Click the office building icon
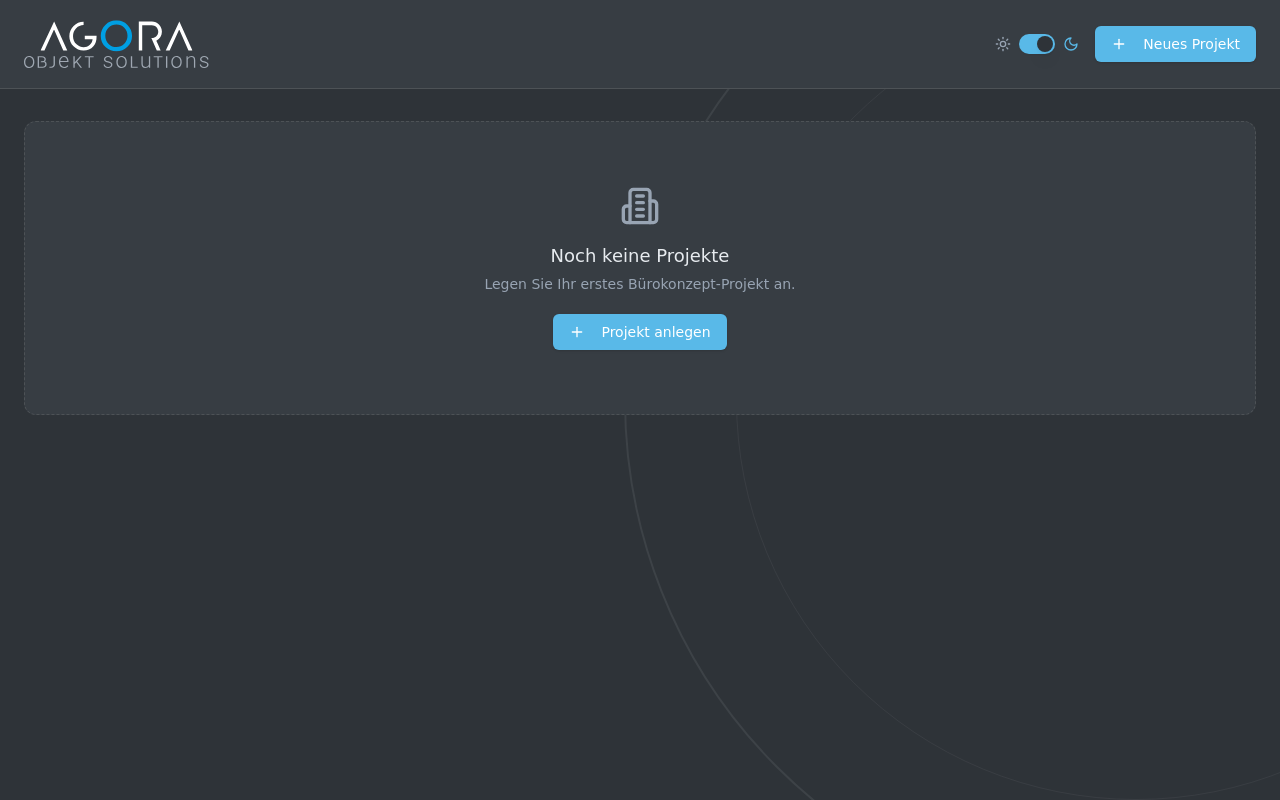Viewport: 1280px width, 800px height. point(640,206)
